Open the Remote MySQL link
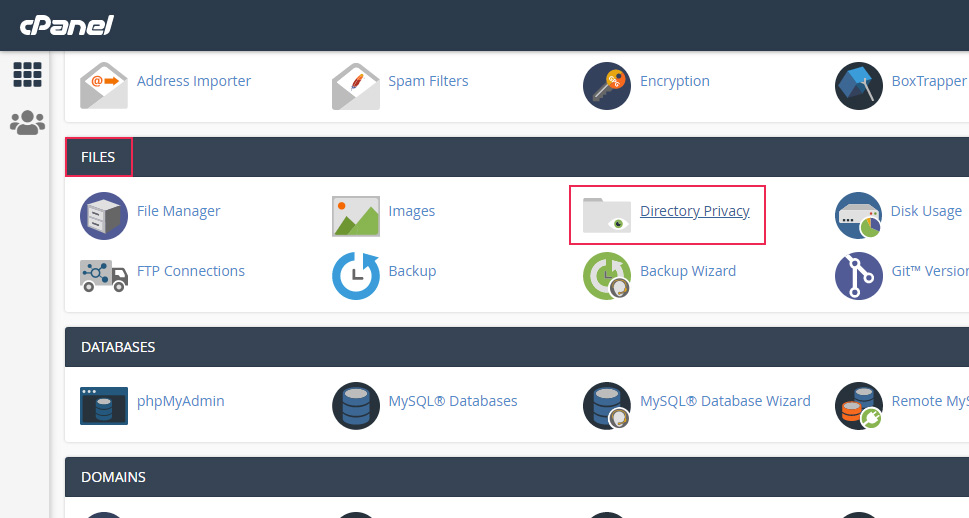 click(930, 401)
